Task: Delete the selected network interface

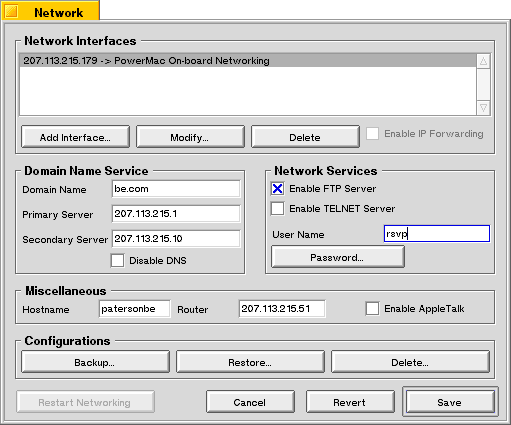Action: point(305,137)
